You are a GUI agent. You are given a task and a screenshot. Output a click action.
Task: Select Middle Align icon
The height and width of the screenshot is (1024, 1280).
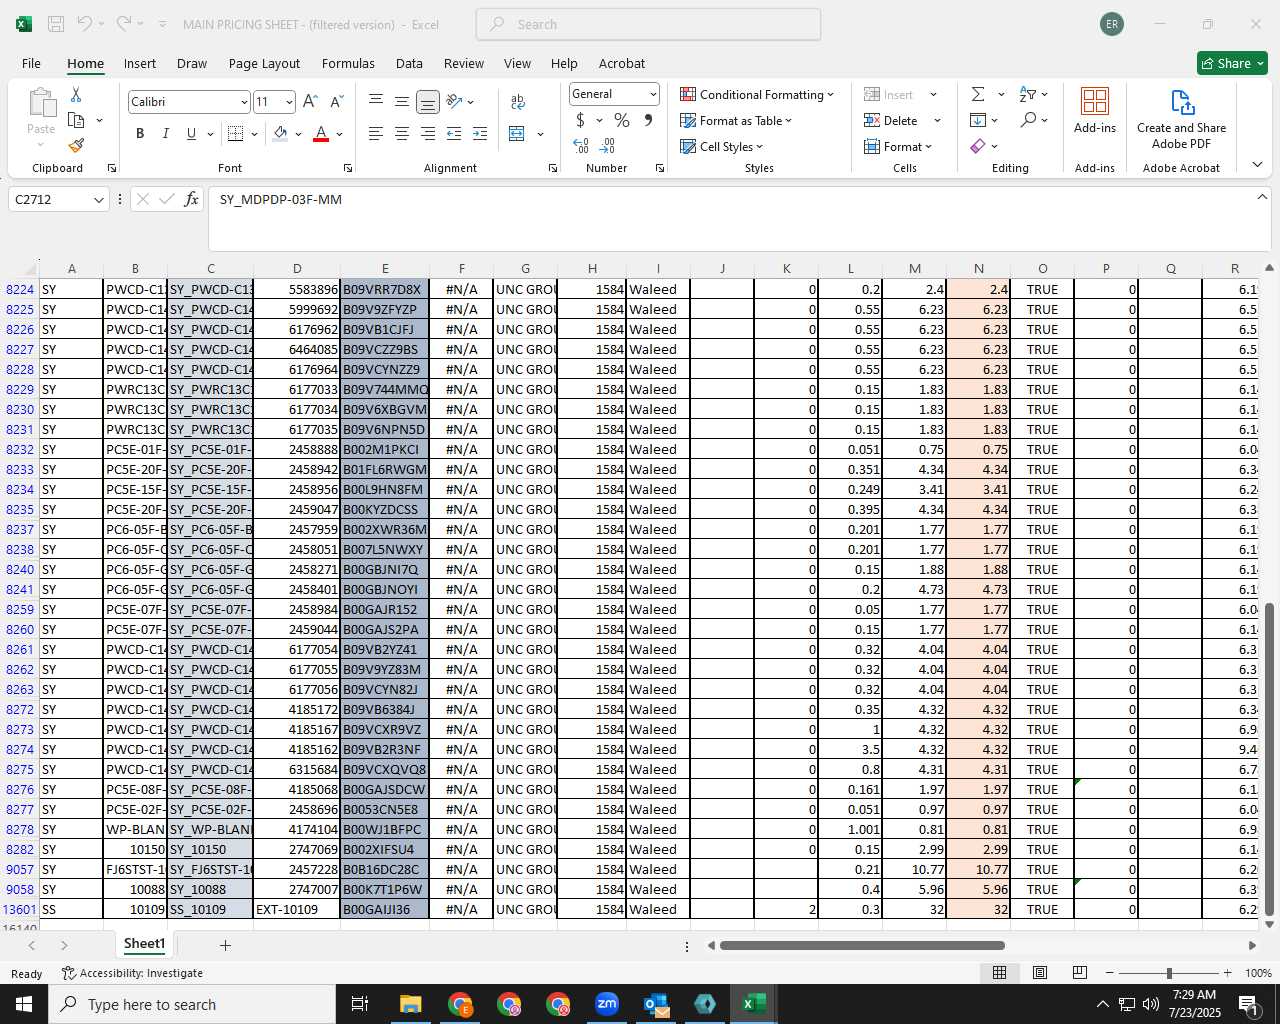click(x=402, y=101)
